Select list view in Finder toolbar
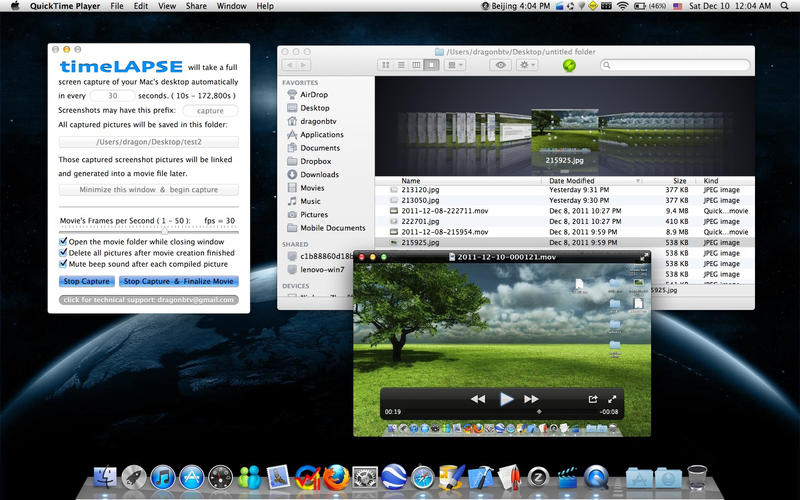 click(401, 65)
